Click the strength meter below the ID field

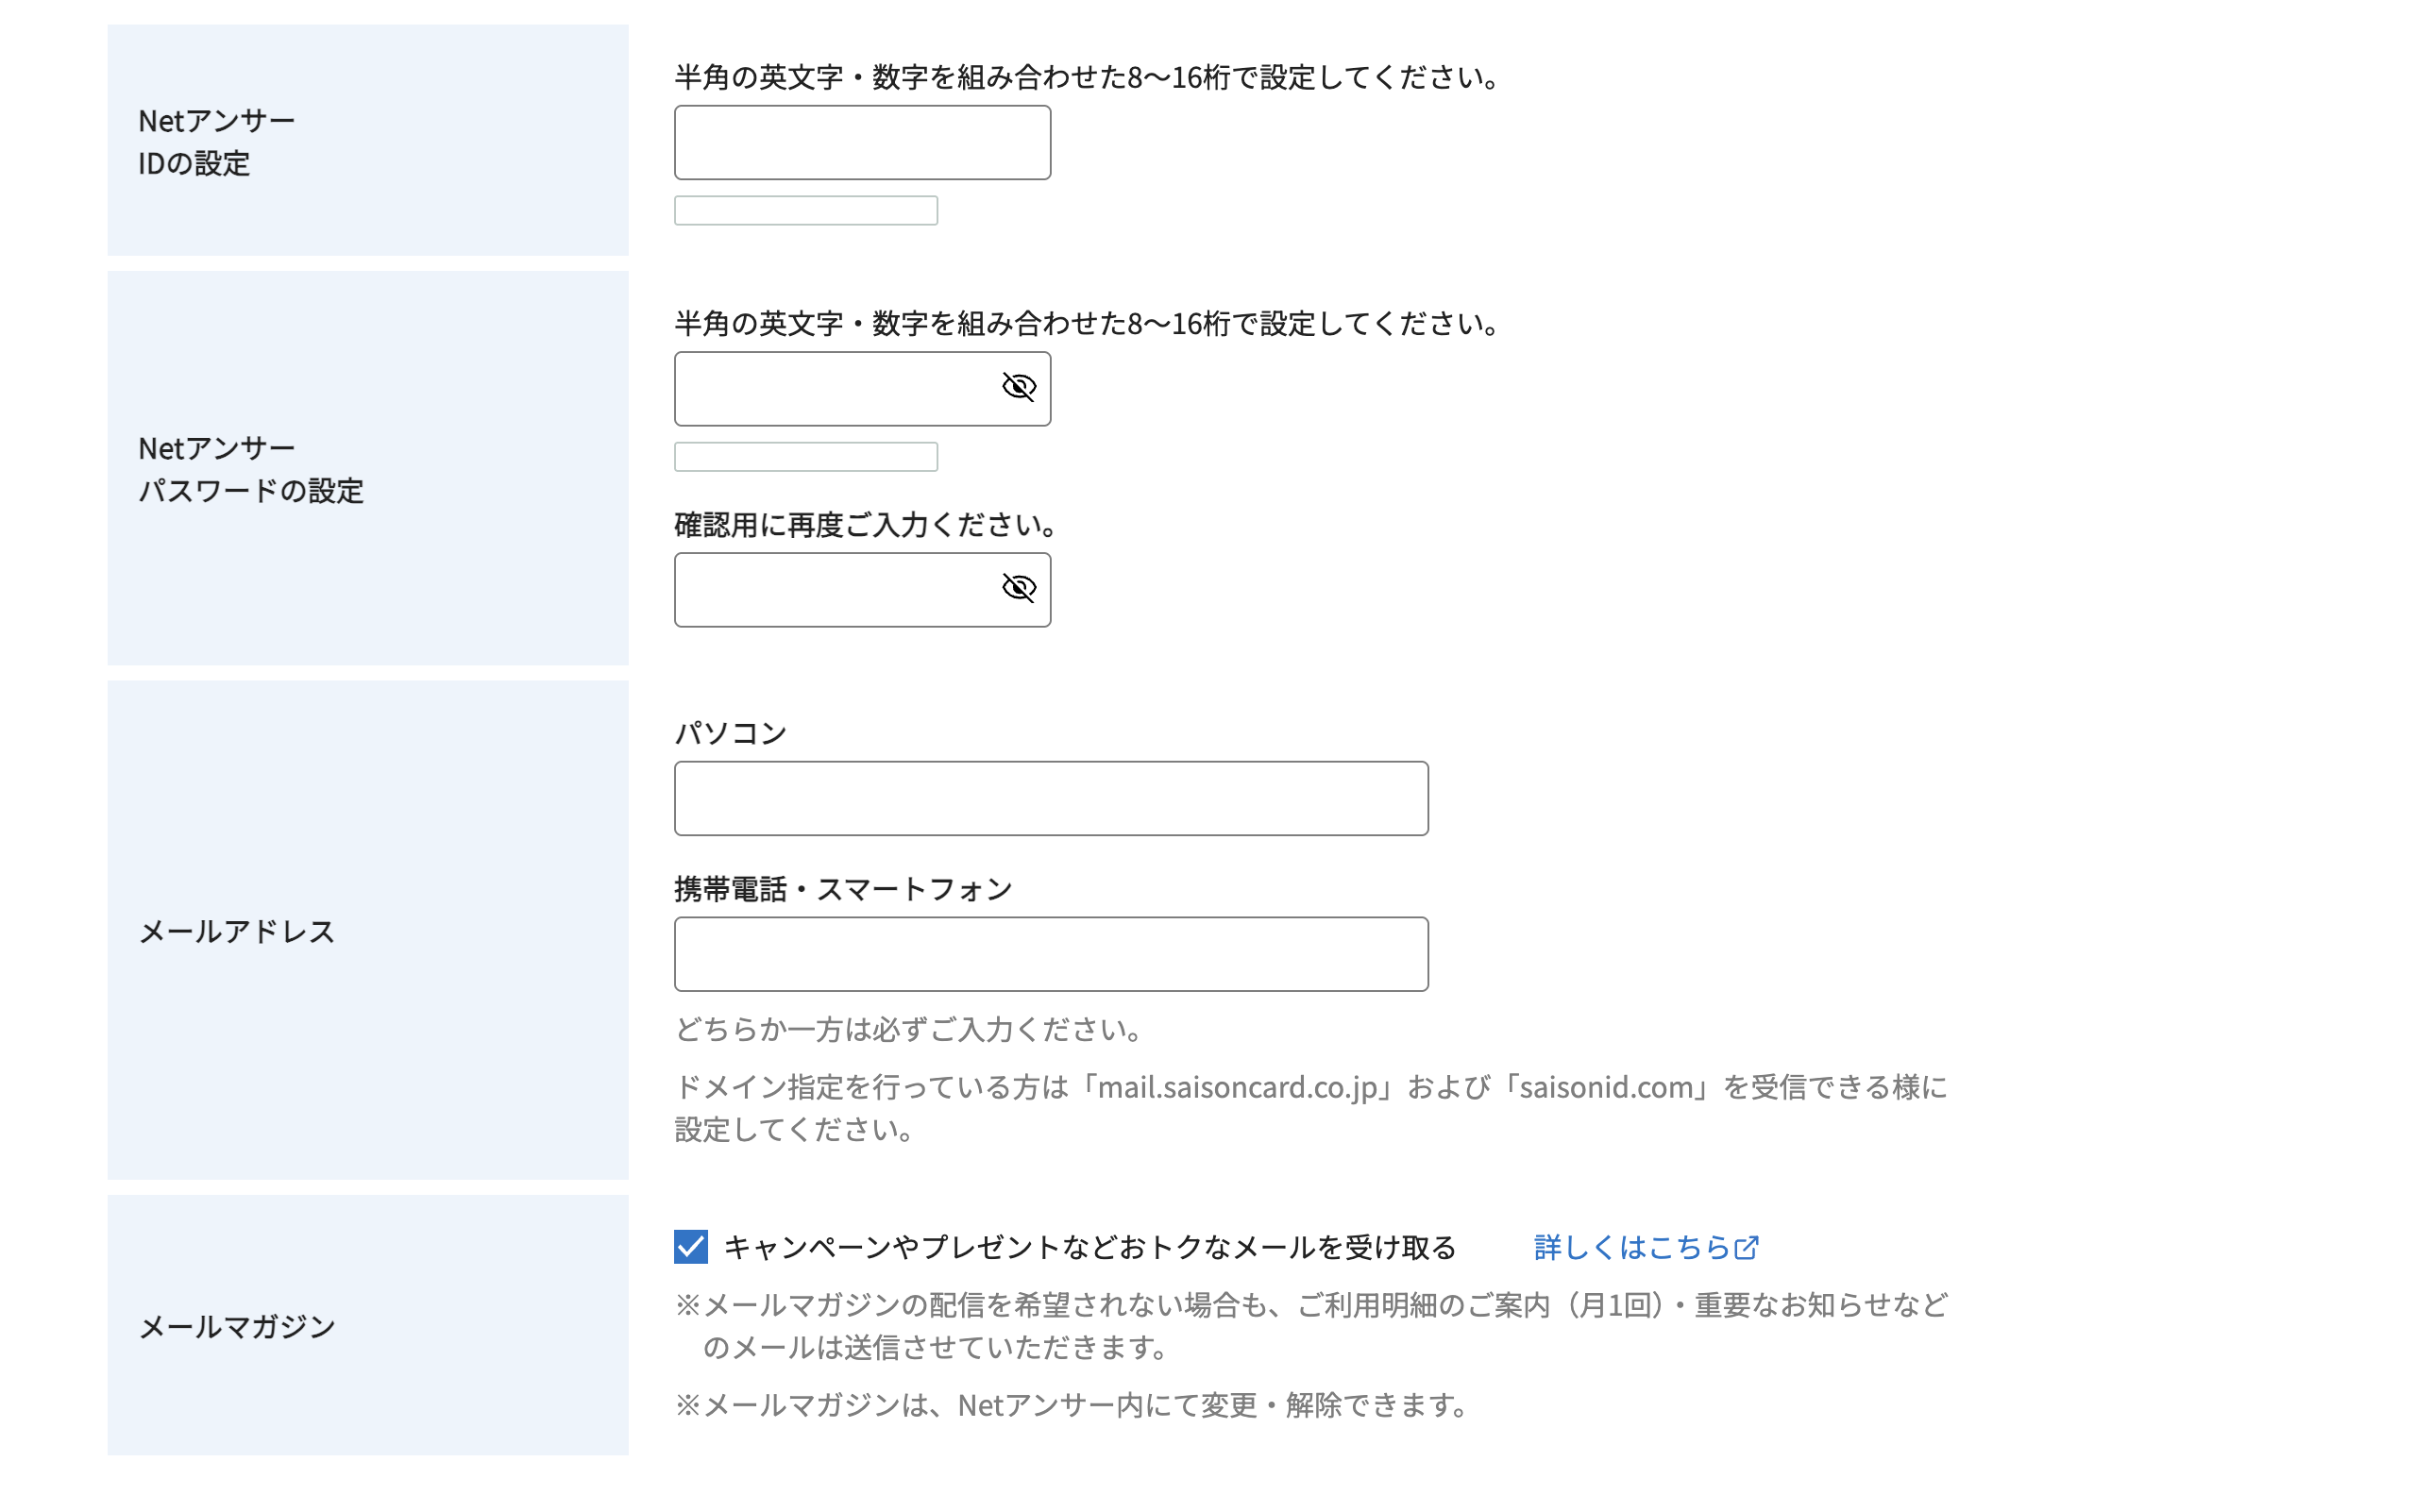[x=806, y=211]
